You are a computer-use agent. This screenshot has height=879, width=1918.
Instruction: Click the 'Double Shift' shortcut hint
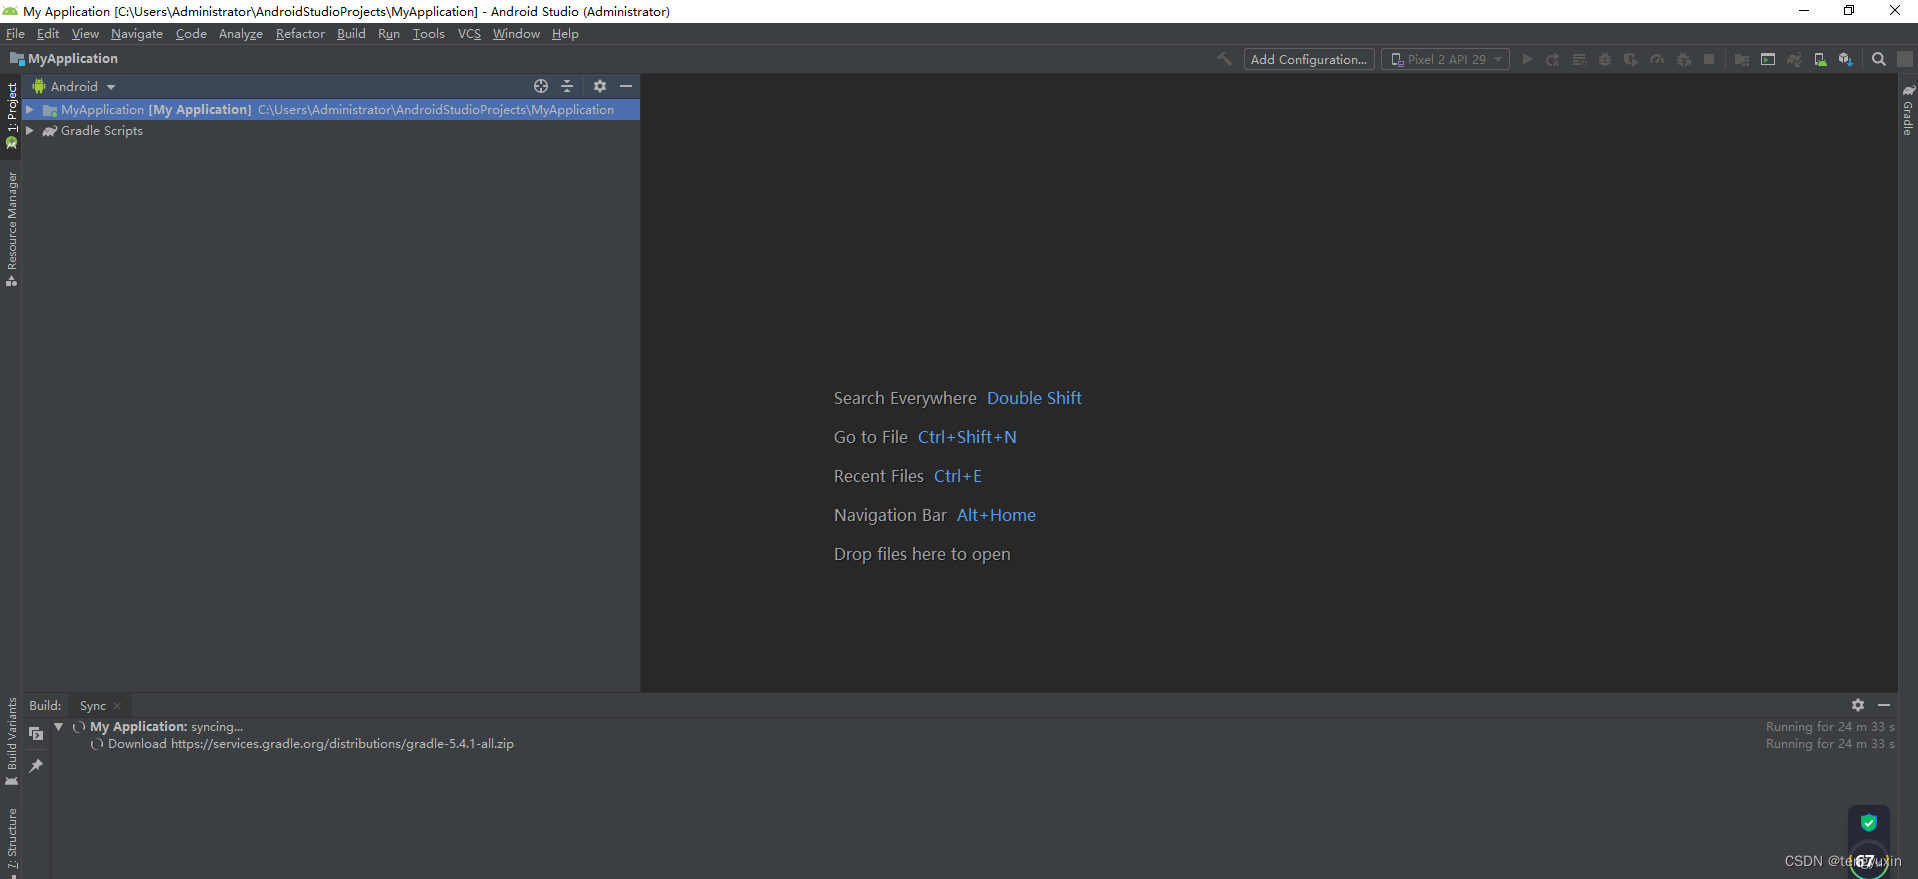[1034, 398]
